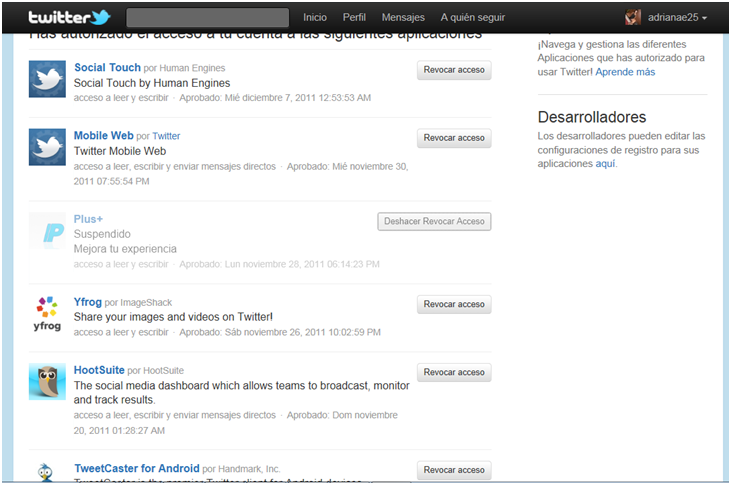Viewport: 731px width, 485px height.
Task: Click the adrianae25 profile avatar
Action: pyautogui.click(x=633, y=17)
